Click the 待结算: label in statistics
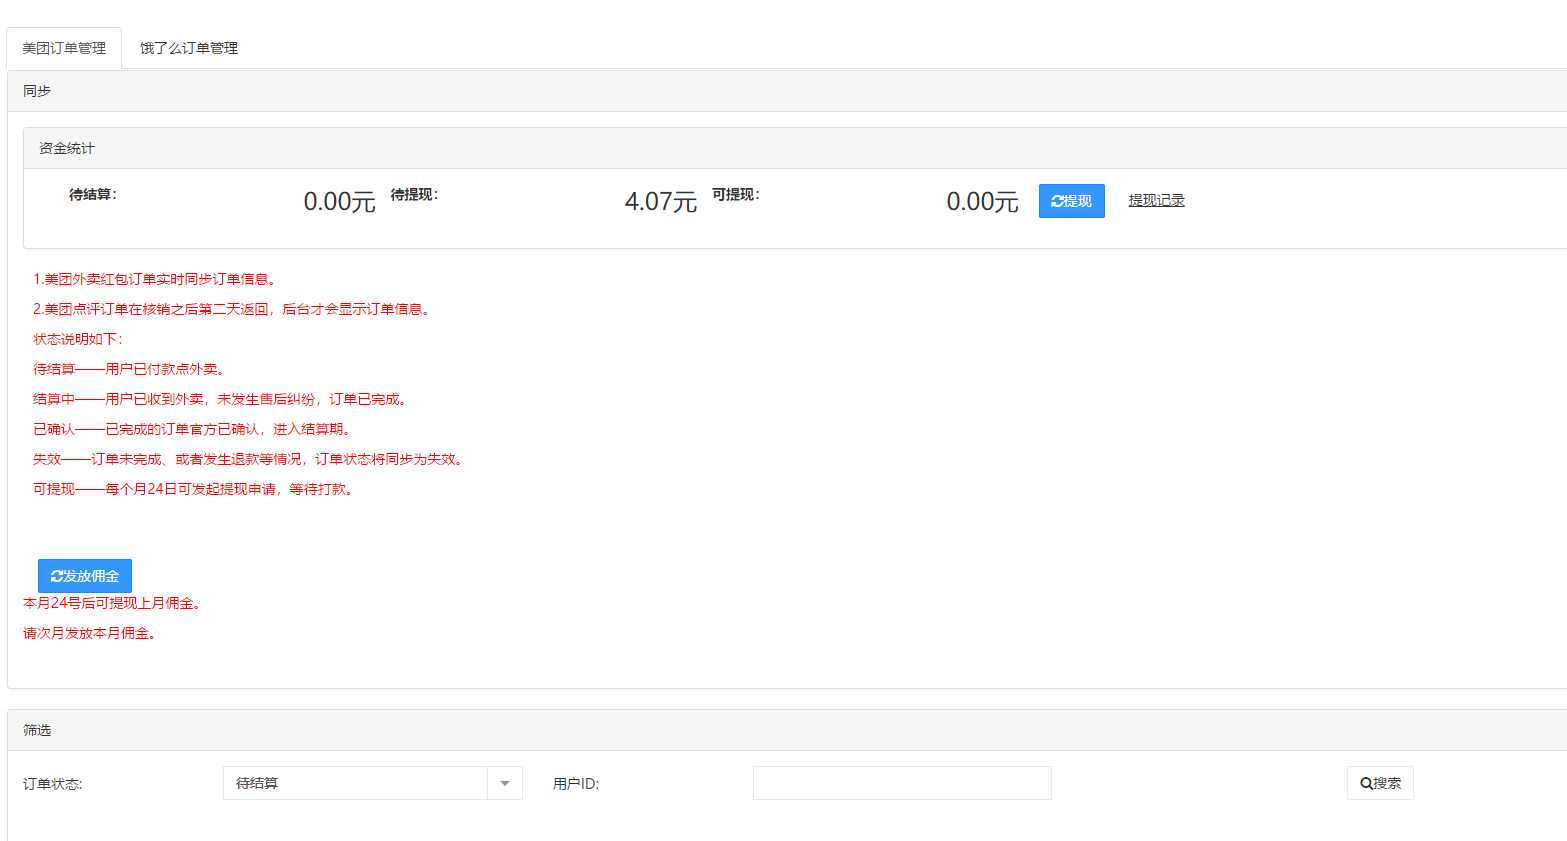This screenshot has width=1567, height=841. (x=93, y=194)
